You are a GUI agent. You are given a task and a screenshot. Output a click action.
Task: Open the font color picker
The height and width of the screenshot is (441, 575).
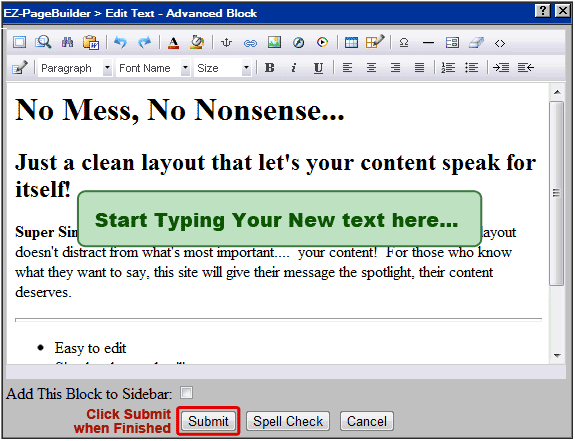(173, 43)
